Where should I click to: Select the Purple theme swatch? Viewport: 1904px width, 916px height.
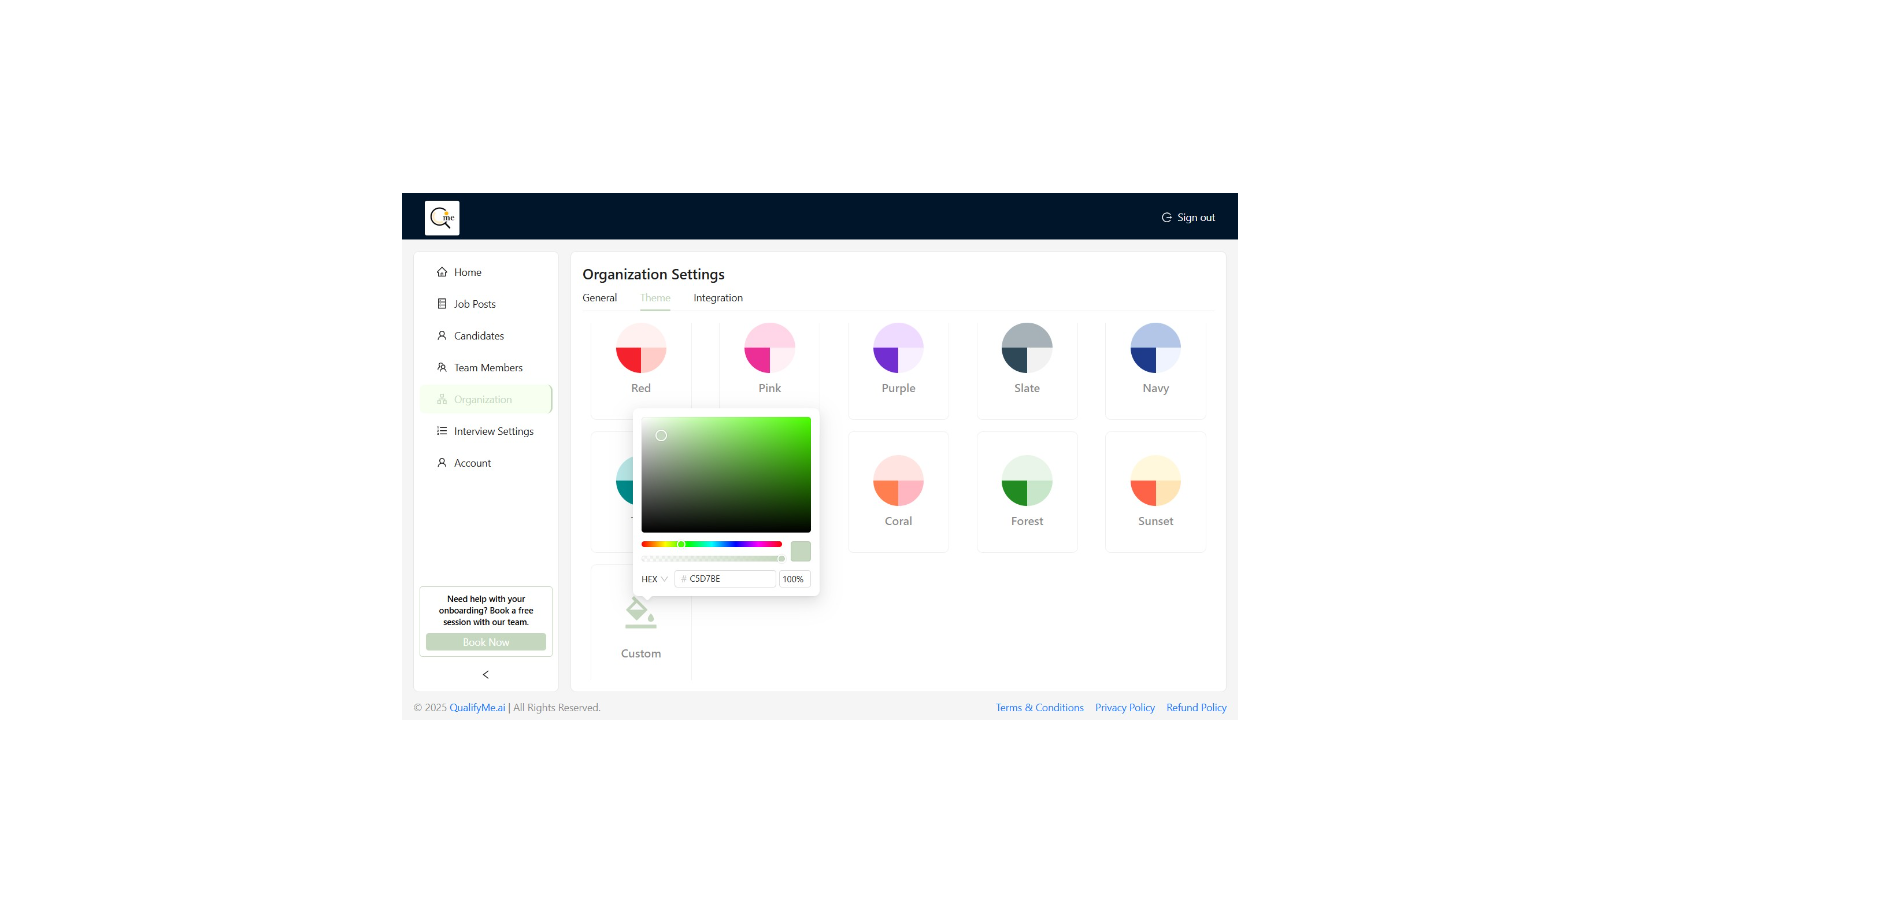pos(898,349)
